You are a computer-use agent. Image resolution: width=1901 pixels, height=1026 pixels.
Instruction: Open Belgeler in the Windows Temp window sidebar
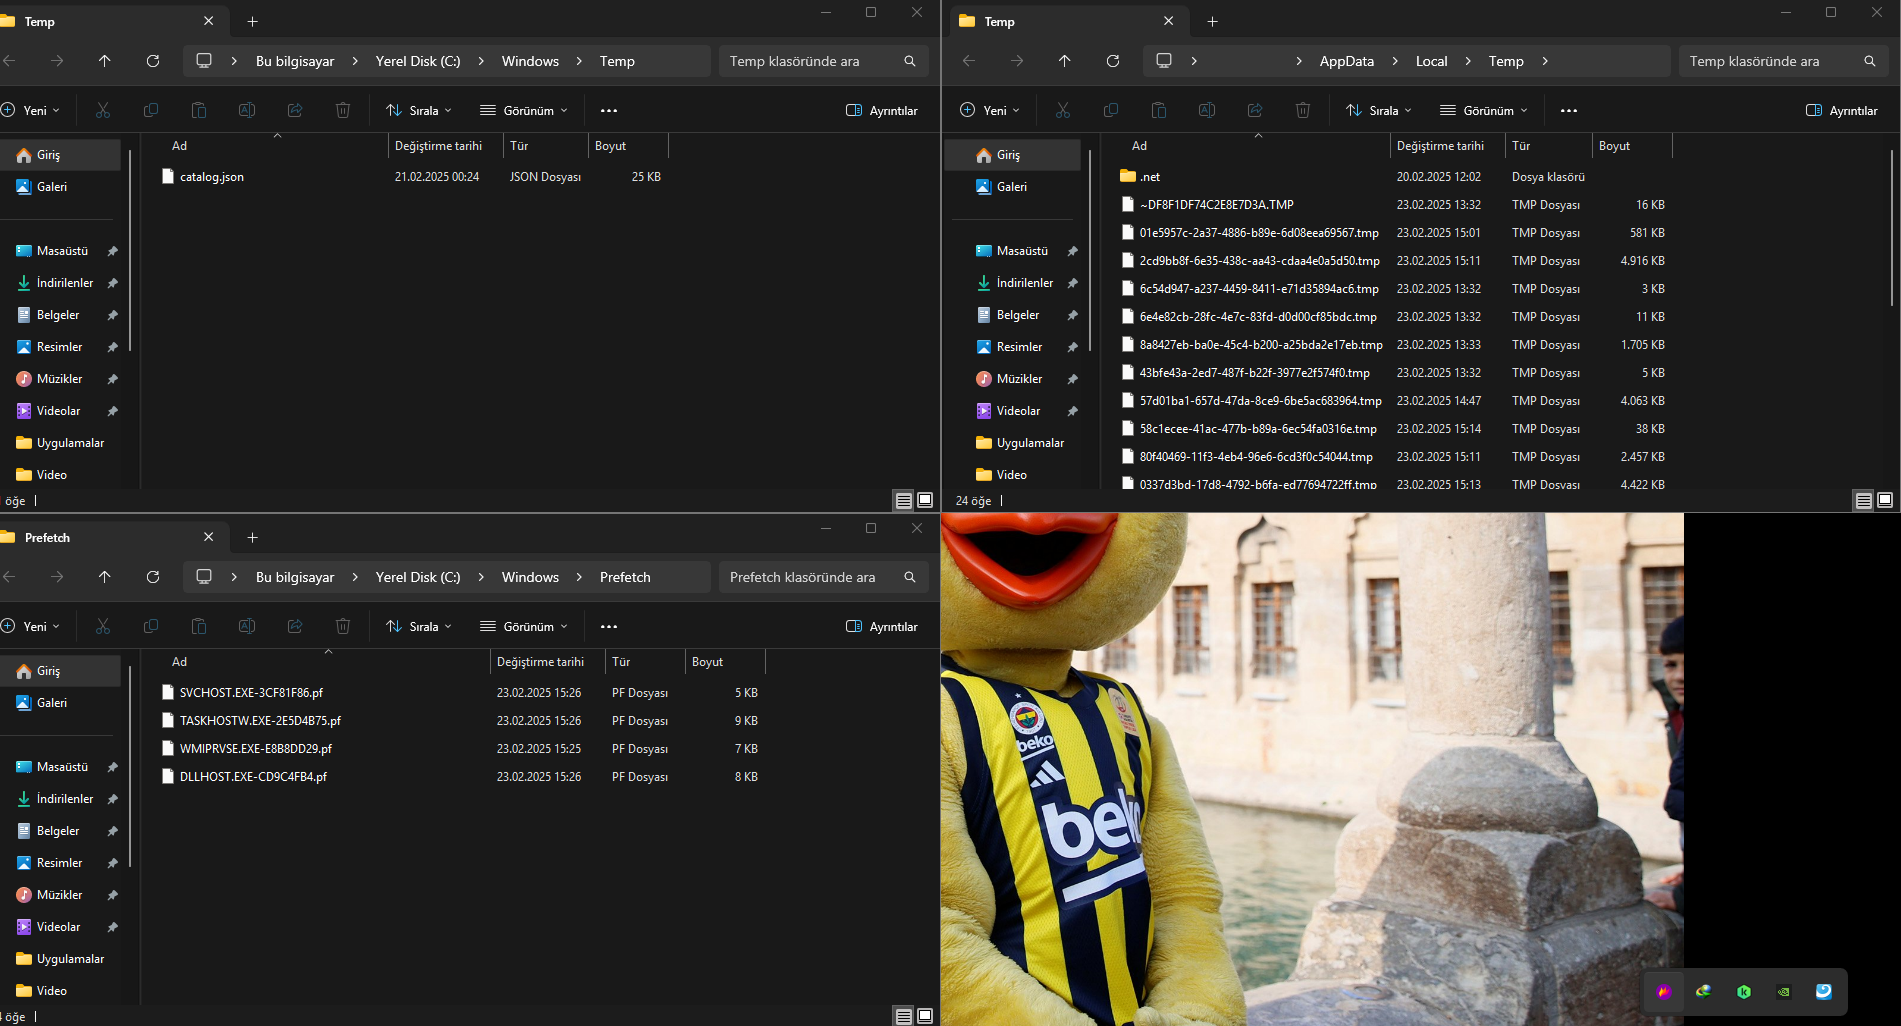[x=60, y=315]
